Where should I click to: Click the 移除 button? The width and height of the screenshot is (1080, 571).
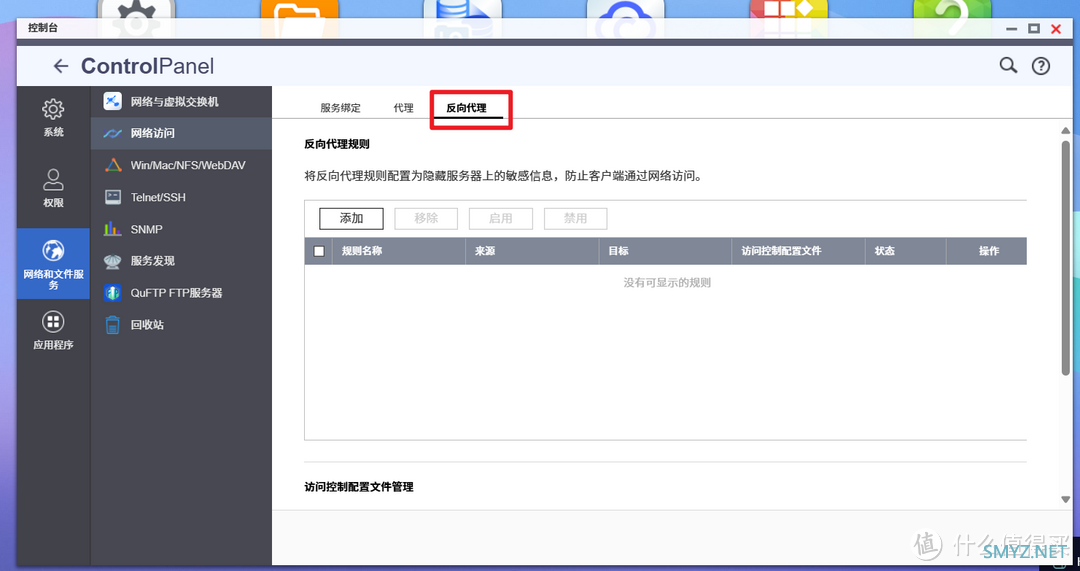426,218
